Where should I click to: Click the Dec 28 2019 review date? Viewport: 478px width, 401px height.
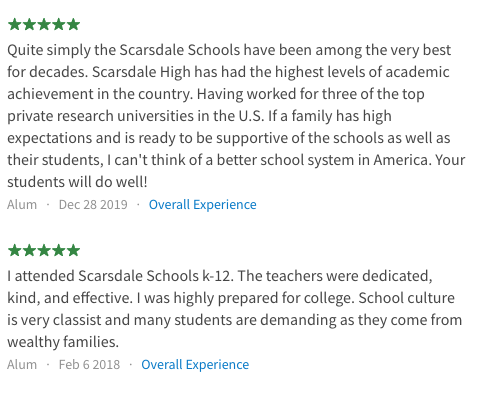(x=93, y=205)
